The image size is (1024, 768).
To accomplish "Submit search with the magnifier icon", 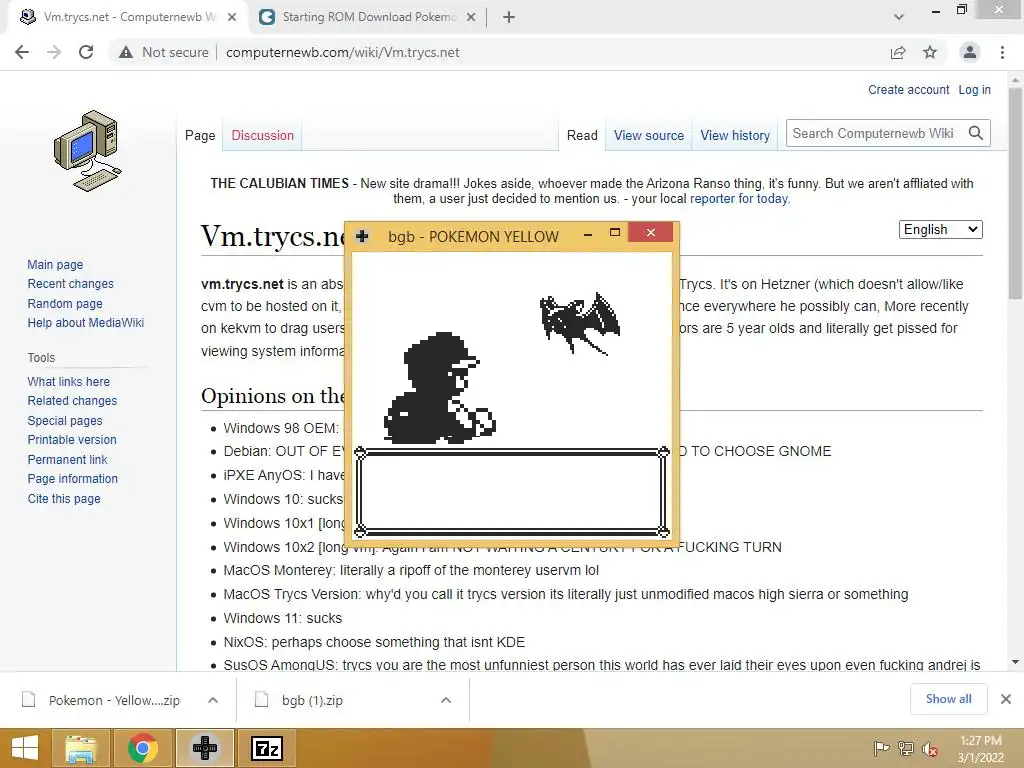I will [x=976, y=133].
